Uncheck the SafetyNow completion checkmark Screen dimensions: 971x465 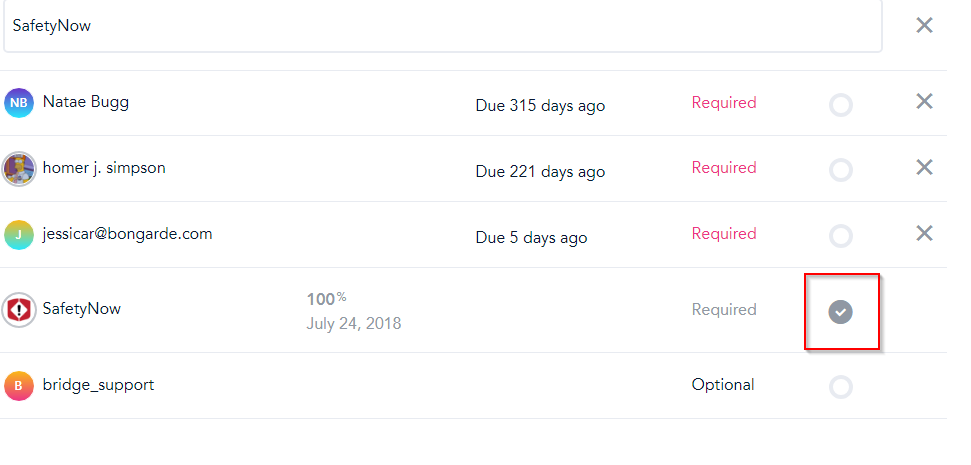[841, 312]
